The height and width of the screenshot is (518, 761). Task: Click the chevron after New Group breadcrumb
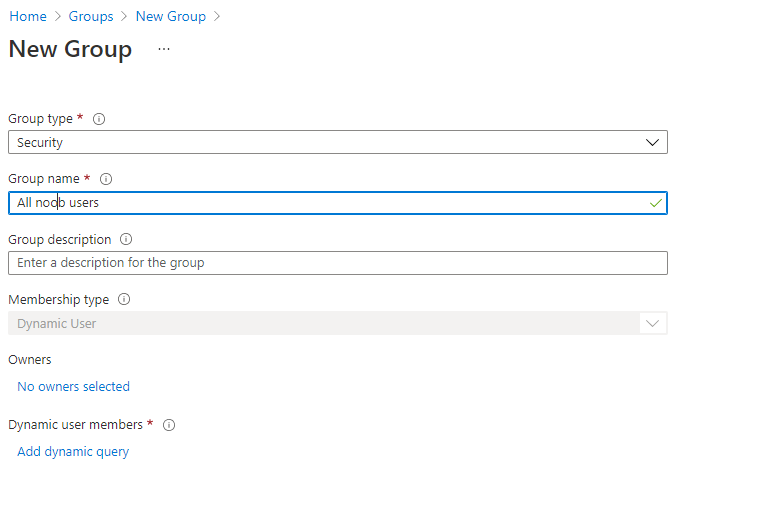217,17
